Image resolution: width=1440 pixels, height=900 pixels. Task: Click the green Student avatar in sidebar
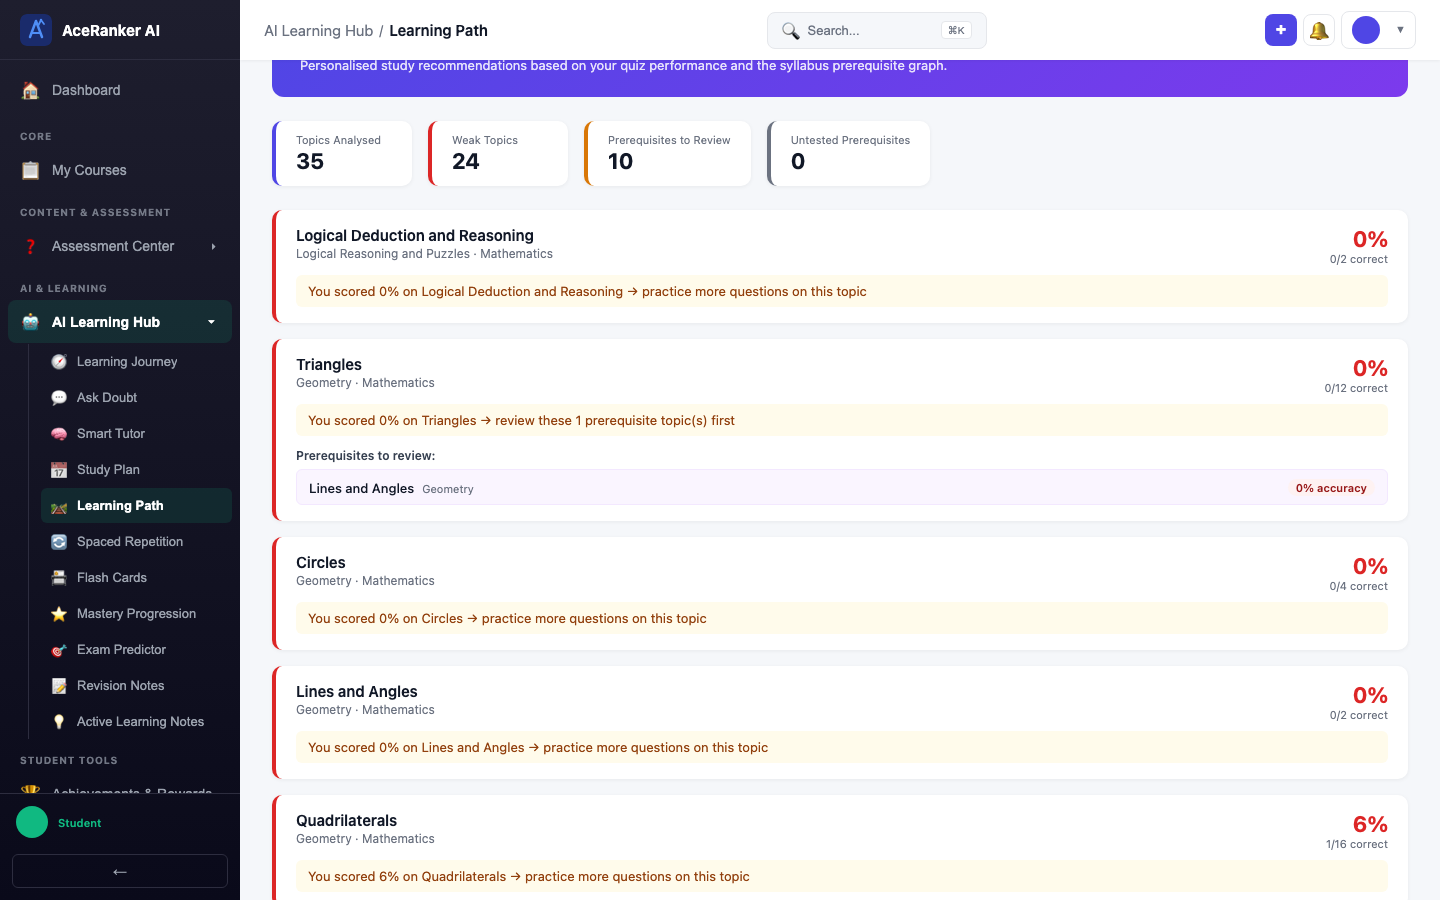[x=32, y=822]
